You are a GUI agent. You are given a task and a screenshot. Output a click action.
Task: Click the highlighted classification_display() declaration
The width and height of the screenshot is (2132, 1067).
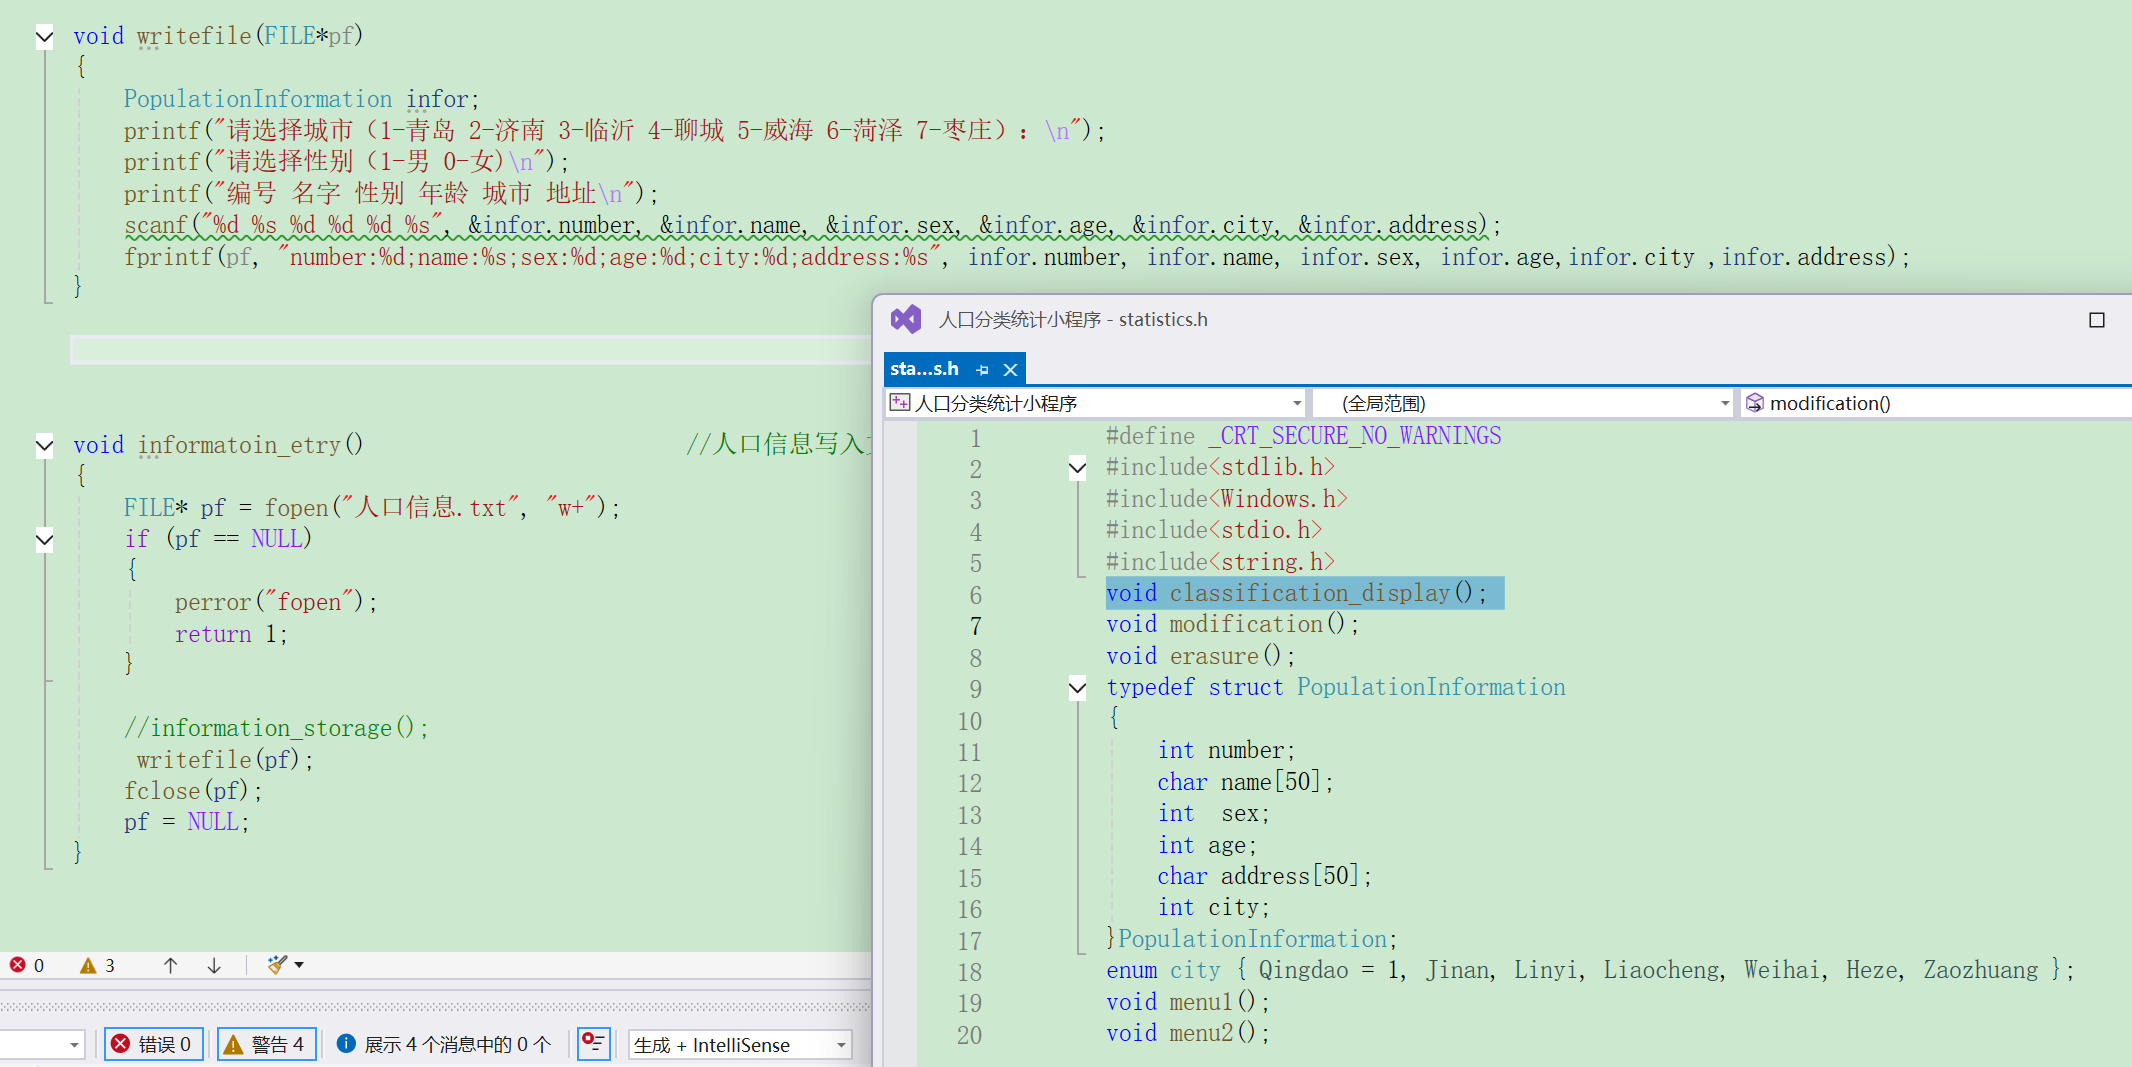click(x=1296, y=593)
